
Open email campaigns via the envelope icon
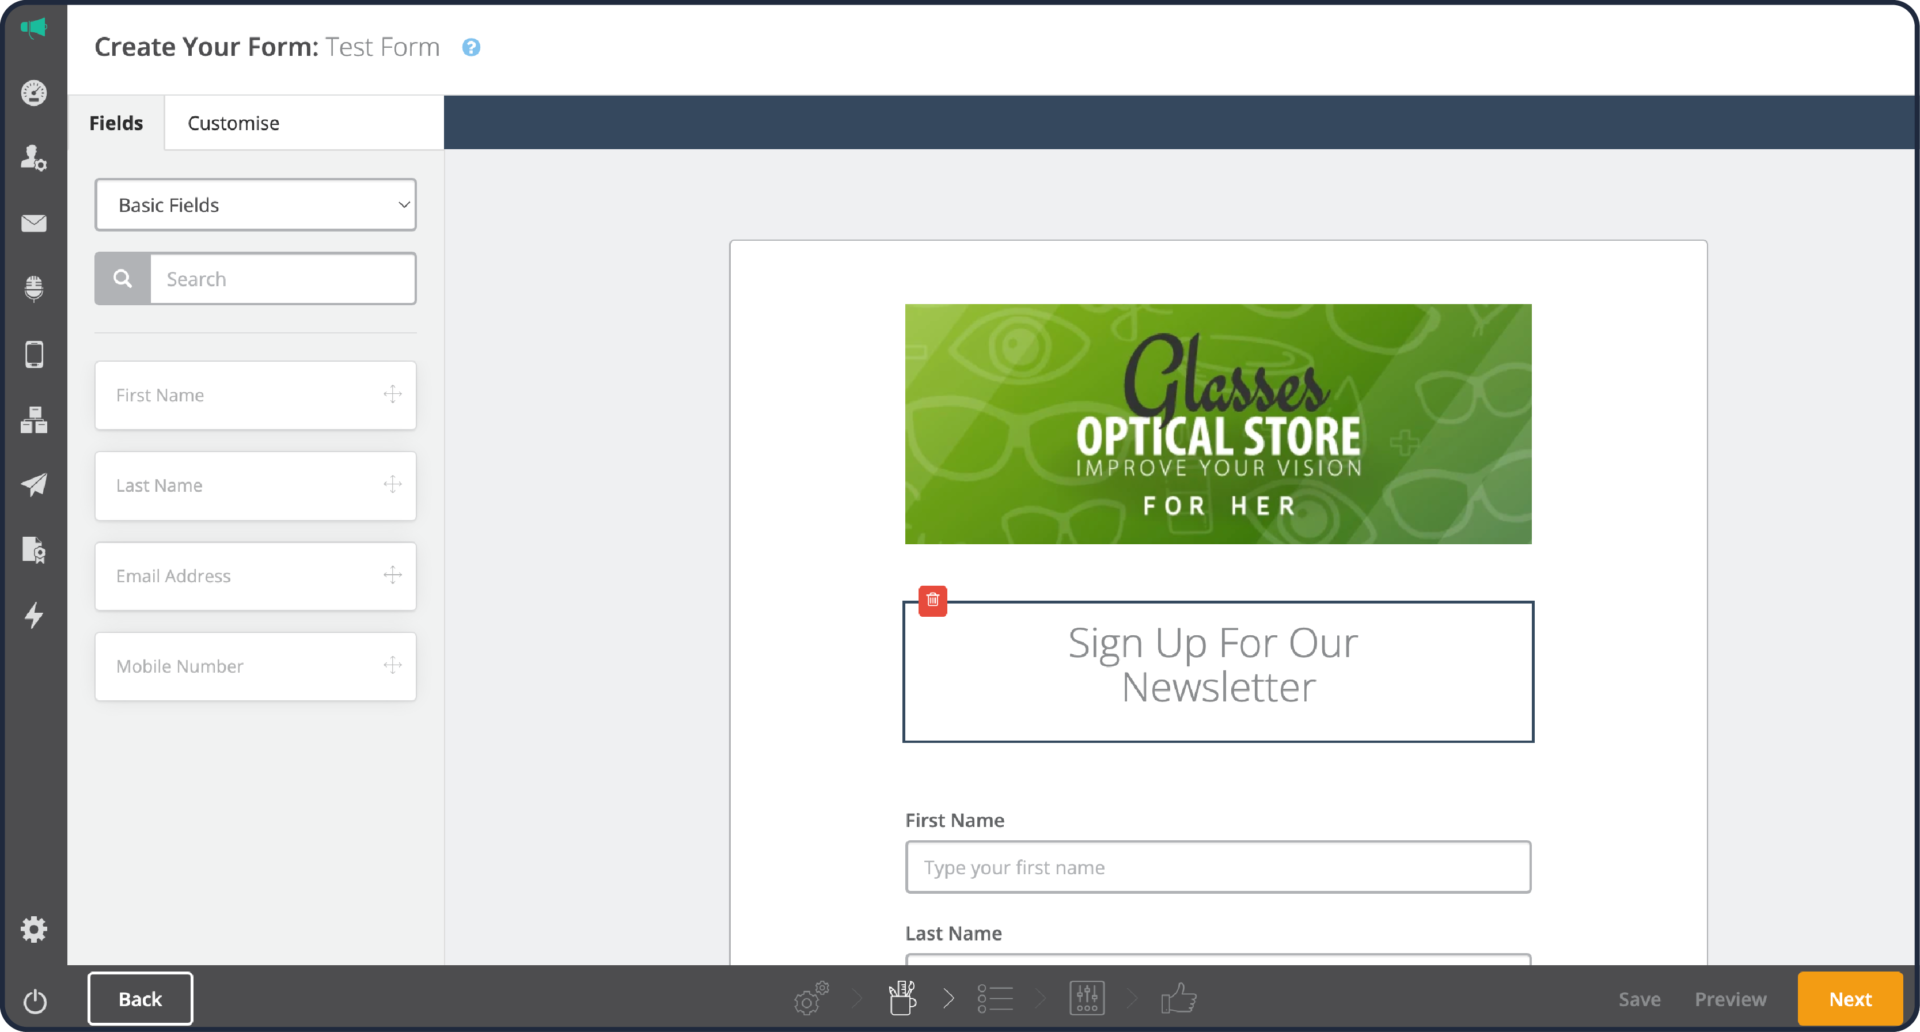pos(34,223)
